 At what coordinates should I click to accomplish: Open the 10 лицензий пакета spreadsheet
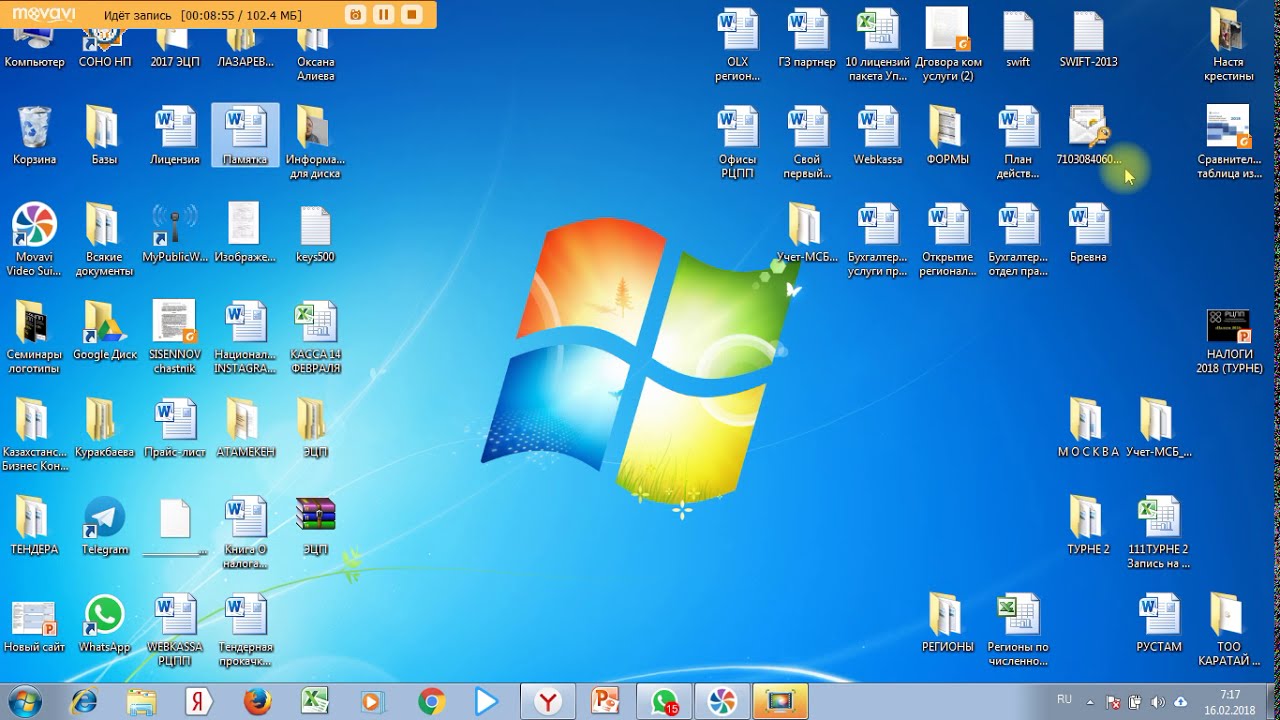tap(878, 45)
